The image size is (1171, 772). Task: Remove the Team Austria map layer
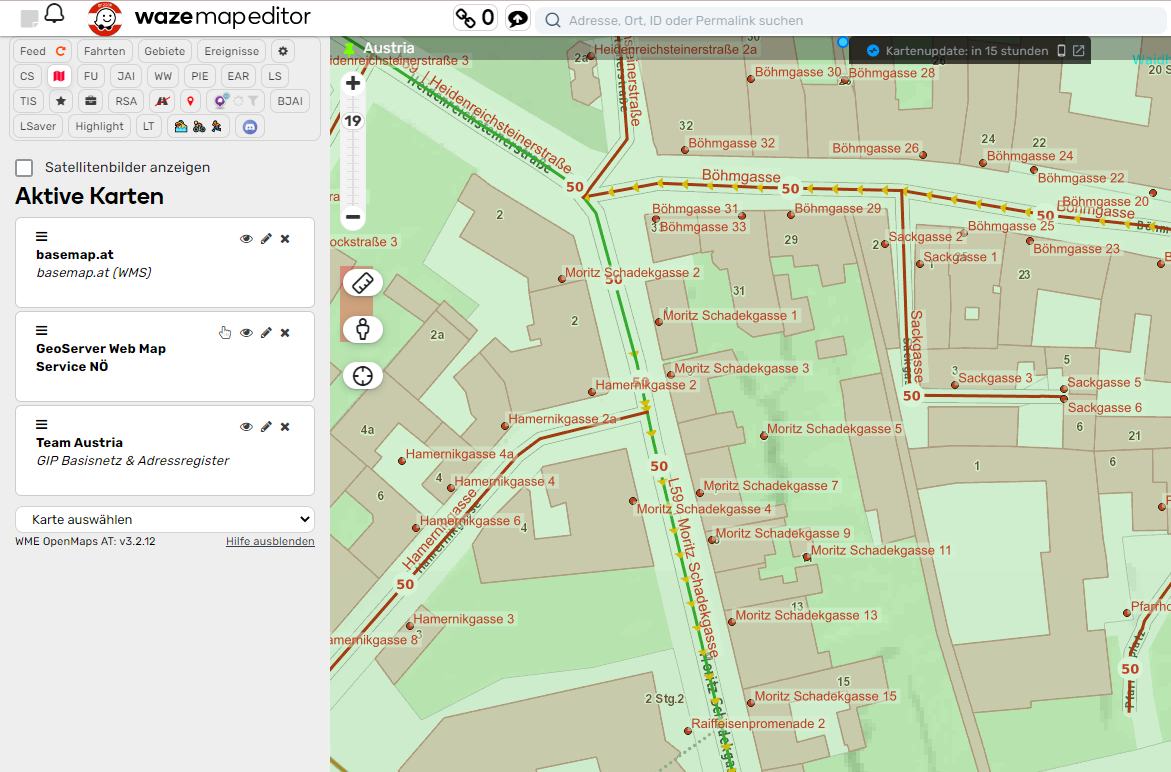tap(285, 427)
